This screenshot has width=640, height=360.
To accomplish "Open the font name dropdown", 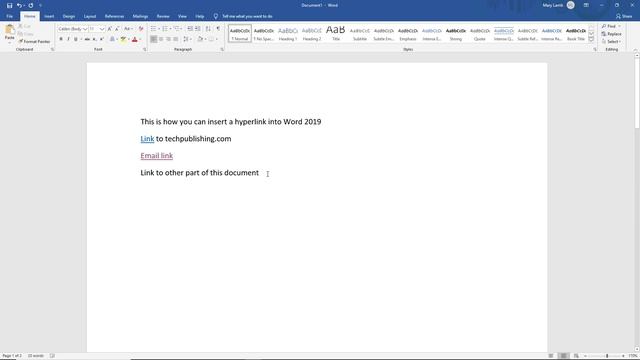I will coord(85,29).
